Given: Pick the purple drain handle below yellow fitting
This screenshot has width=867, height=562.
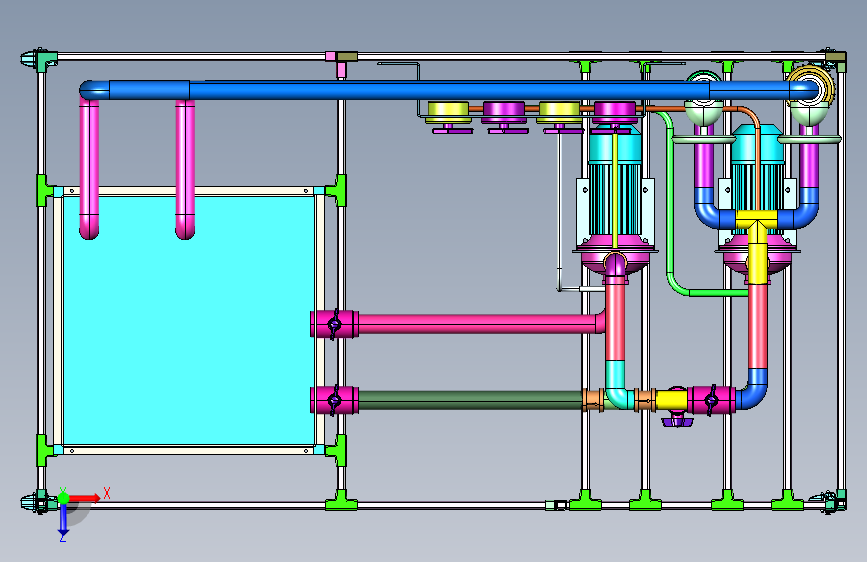Looking at the screenshot, I should [x=677, y=422].
